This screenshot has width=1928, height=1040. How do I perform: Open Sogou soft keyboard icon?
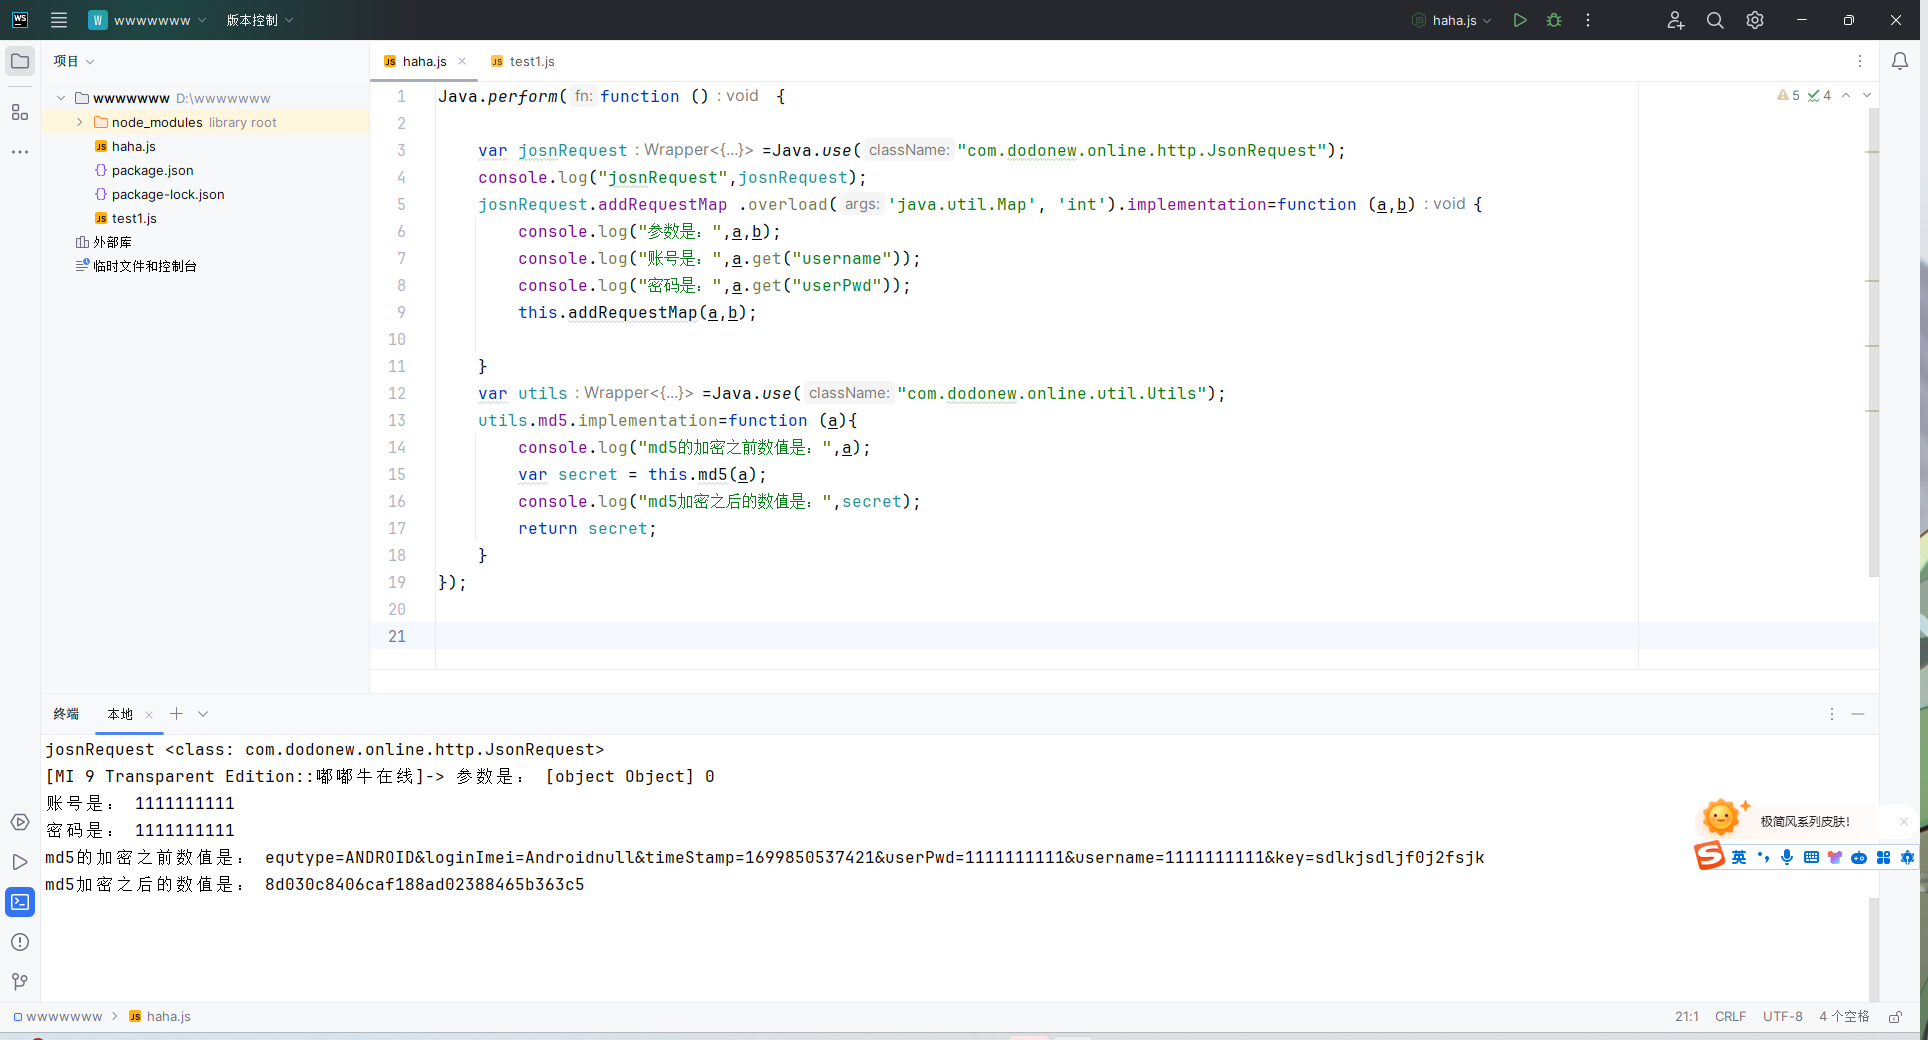pyautogui.click(x=1811, y=857)
